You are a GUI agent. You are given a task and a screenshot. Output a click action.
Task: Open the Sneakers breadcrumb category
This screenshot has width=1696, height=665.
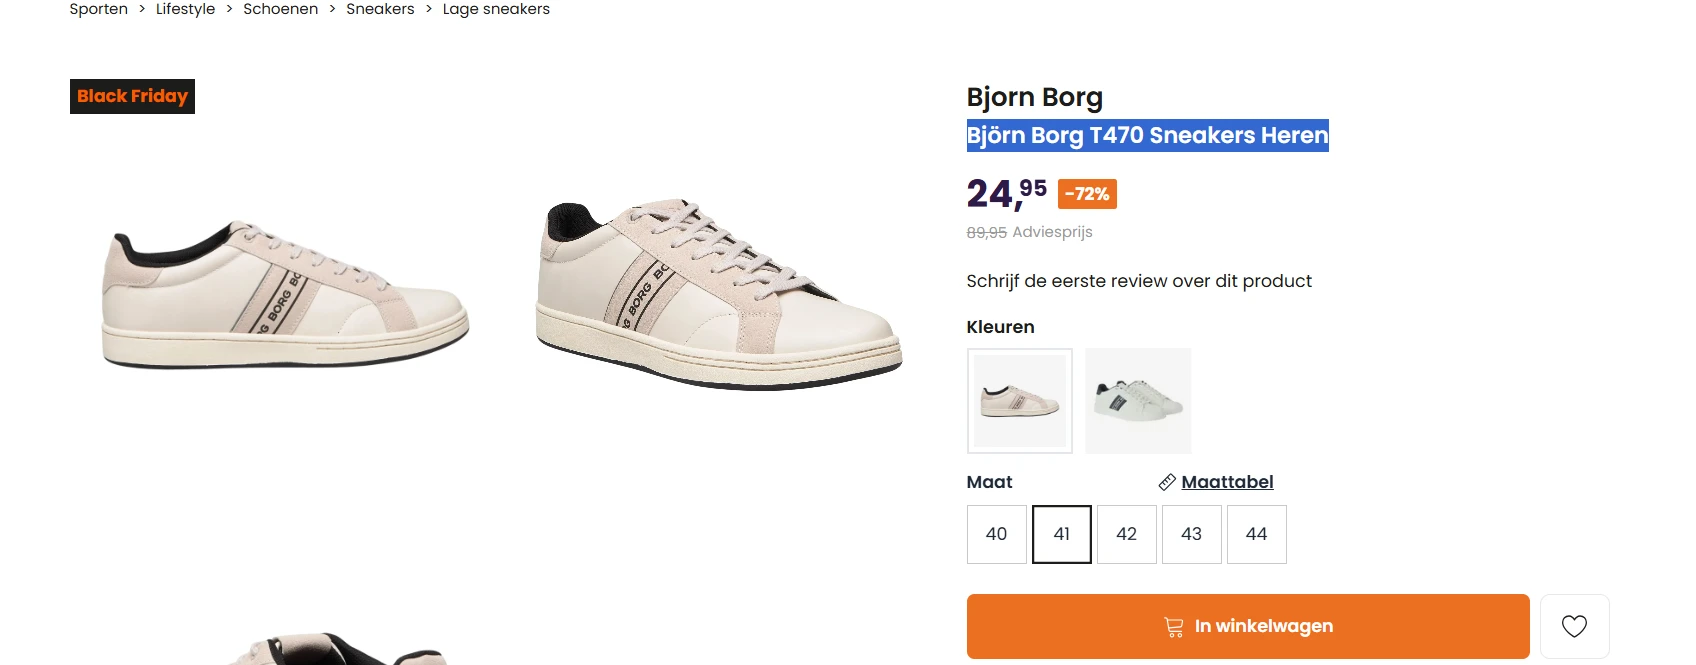pos(380,9)
